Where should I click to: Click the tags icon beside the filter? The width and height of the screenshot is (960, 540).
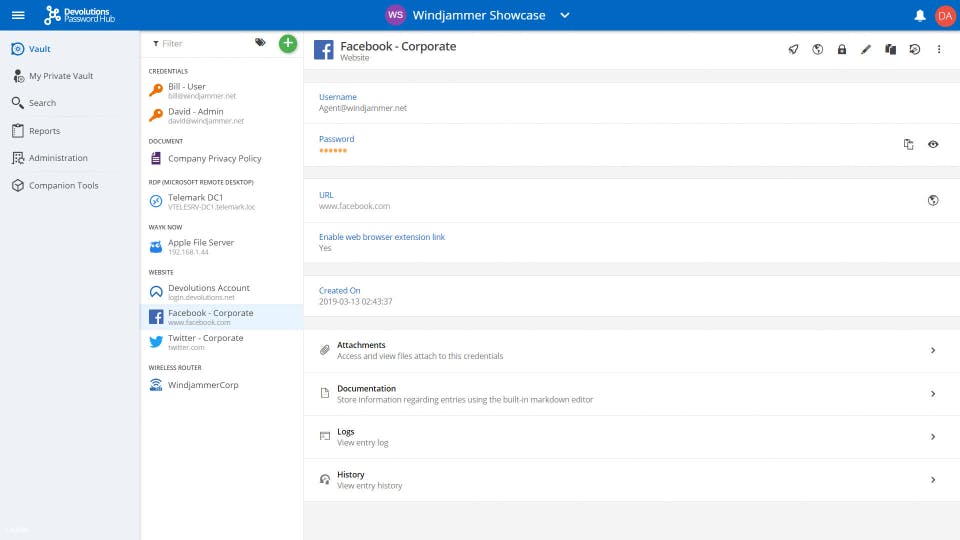[260, 43]
